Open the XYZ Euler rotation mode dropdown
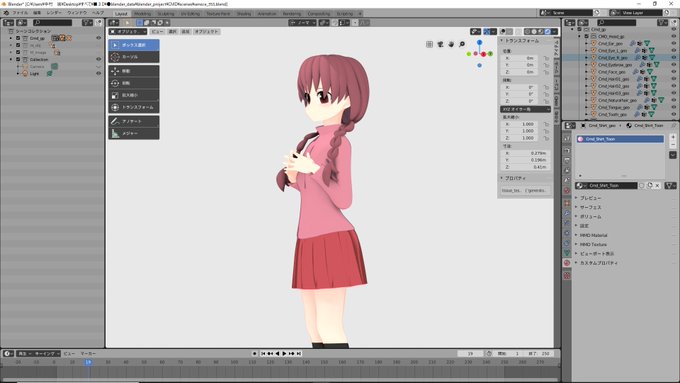 pyautogui.click(x=525, y=109)
